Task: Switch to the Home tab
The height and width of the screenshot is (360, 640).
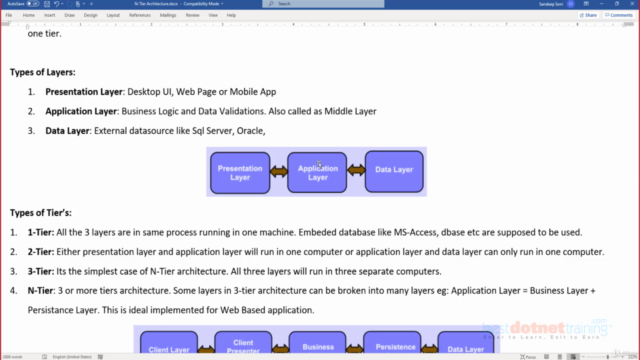Action: (x=29, y=15)
